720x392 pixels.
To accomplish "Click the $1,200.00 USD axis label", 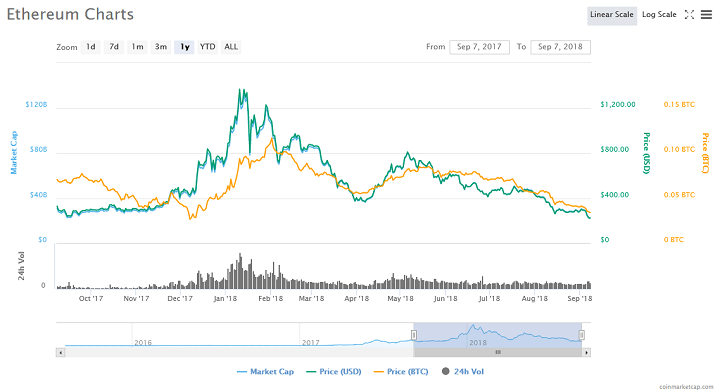I will click(618, 105).
